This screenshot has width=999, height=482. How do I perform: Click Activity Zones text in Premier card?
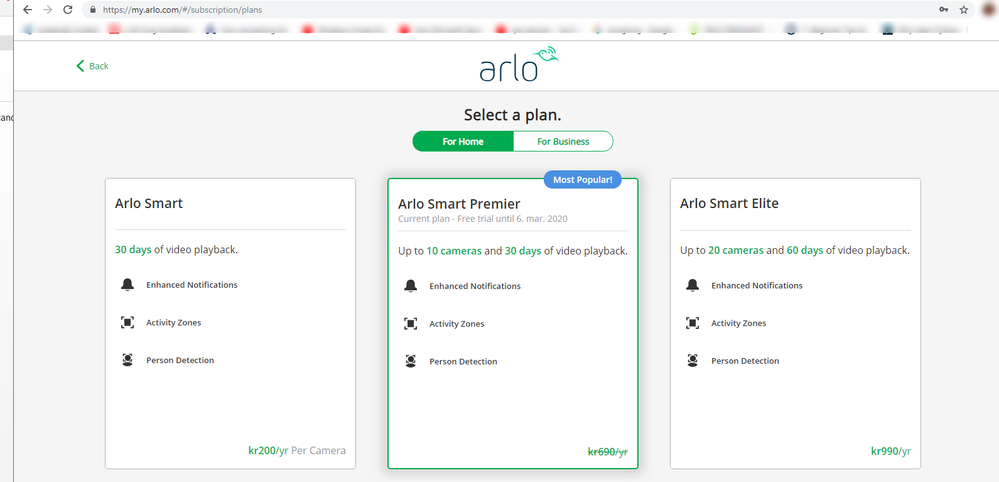point(457,323)
